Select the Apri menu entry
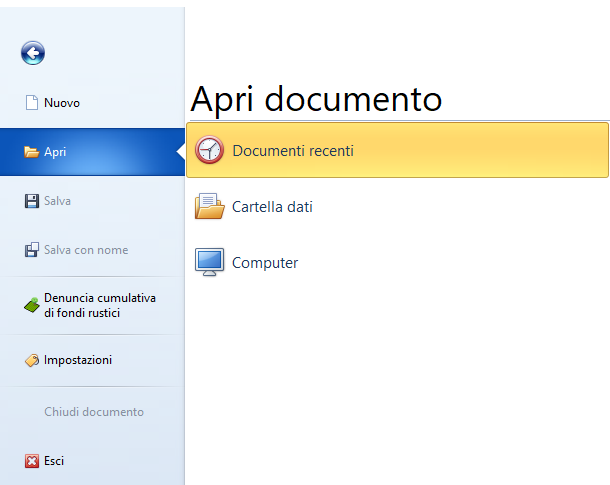Screen dimensions: 610x485 click(x=92, y=152)
